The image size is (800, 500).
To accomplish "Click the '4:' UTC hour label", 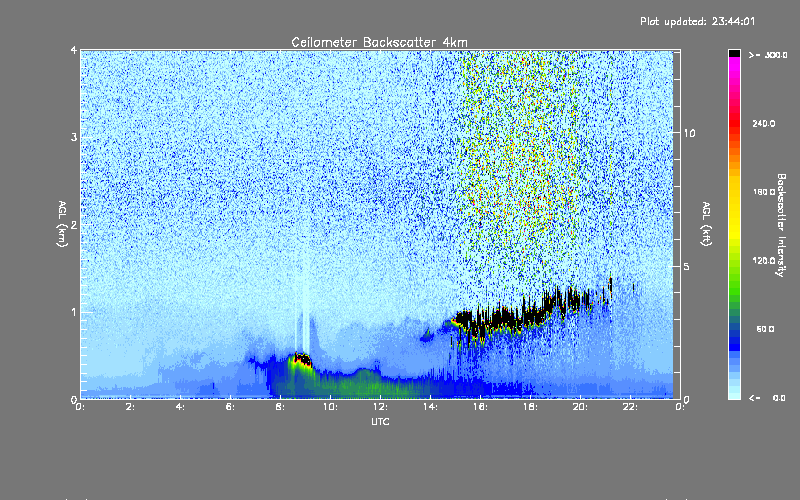I will 180,407.
